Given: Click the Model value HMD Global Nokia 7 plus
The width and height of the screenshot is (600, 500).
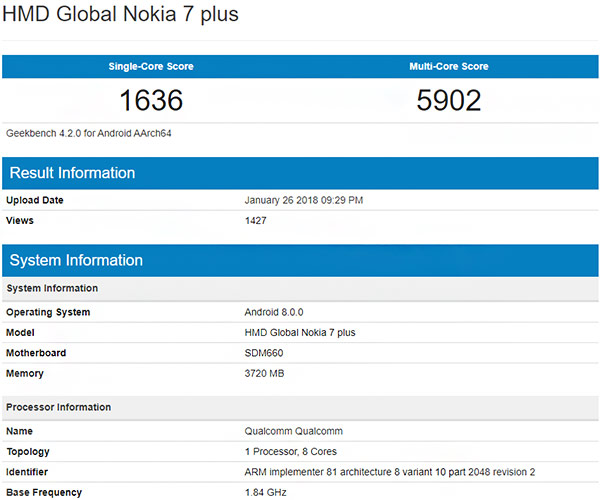Looking at the screenshot, I should click(x=299, y=332).
